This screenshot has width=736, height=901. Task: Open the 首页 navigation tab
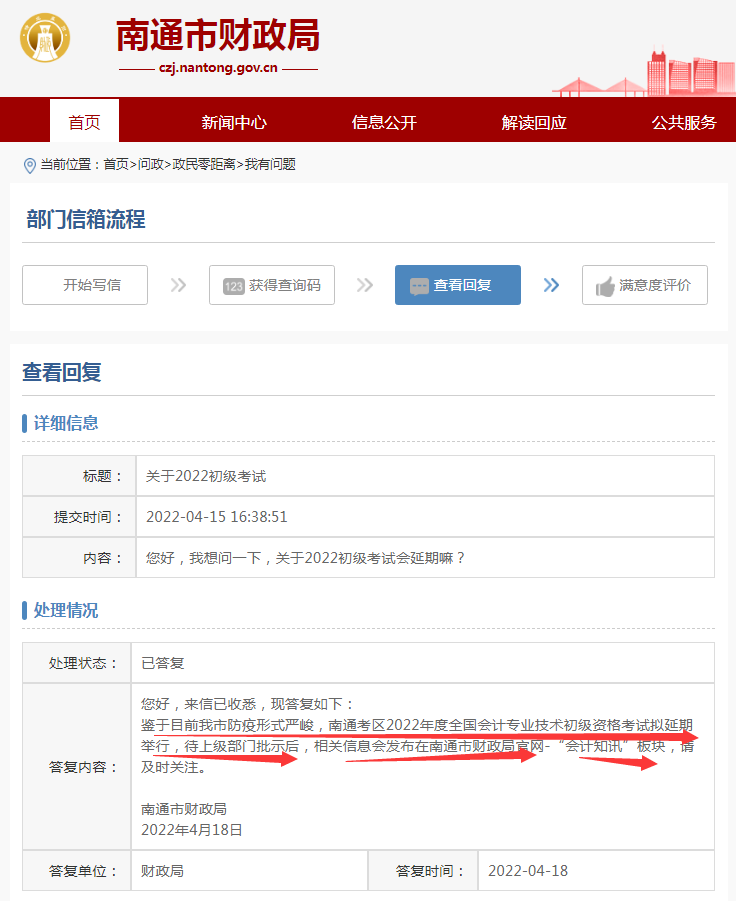(84, 121)
